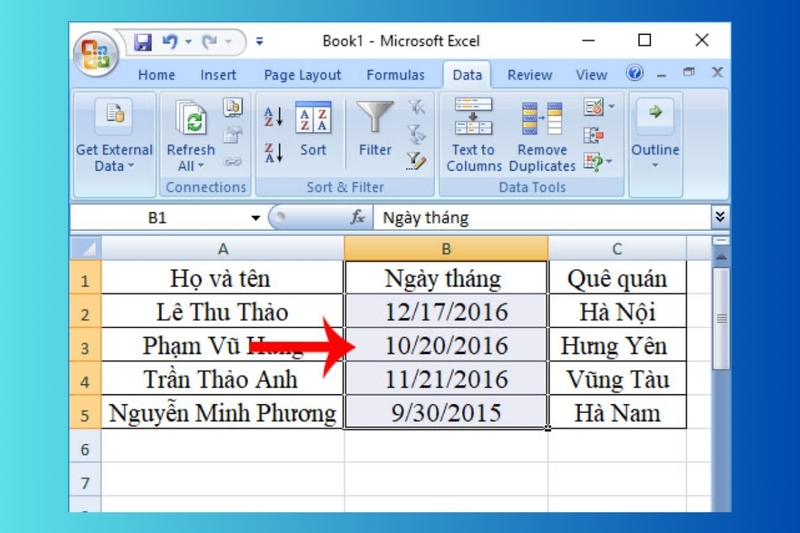Click the Consolidate icon
The width and height of the screenshot is (800, 533).
pyautogui.click(x=594, y=135)
